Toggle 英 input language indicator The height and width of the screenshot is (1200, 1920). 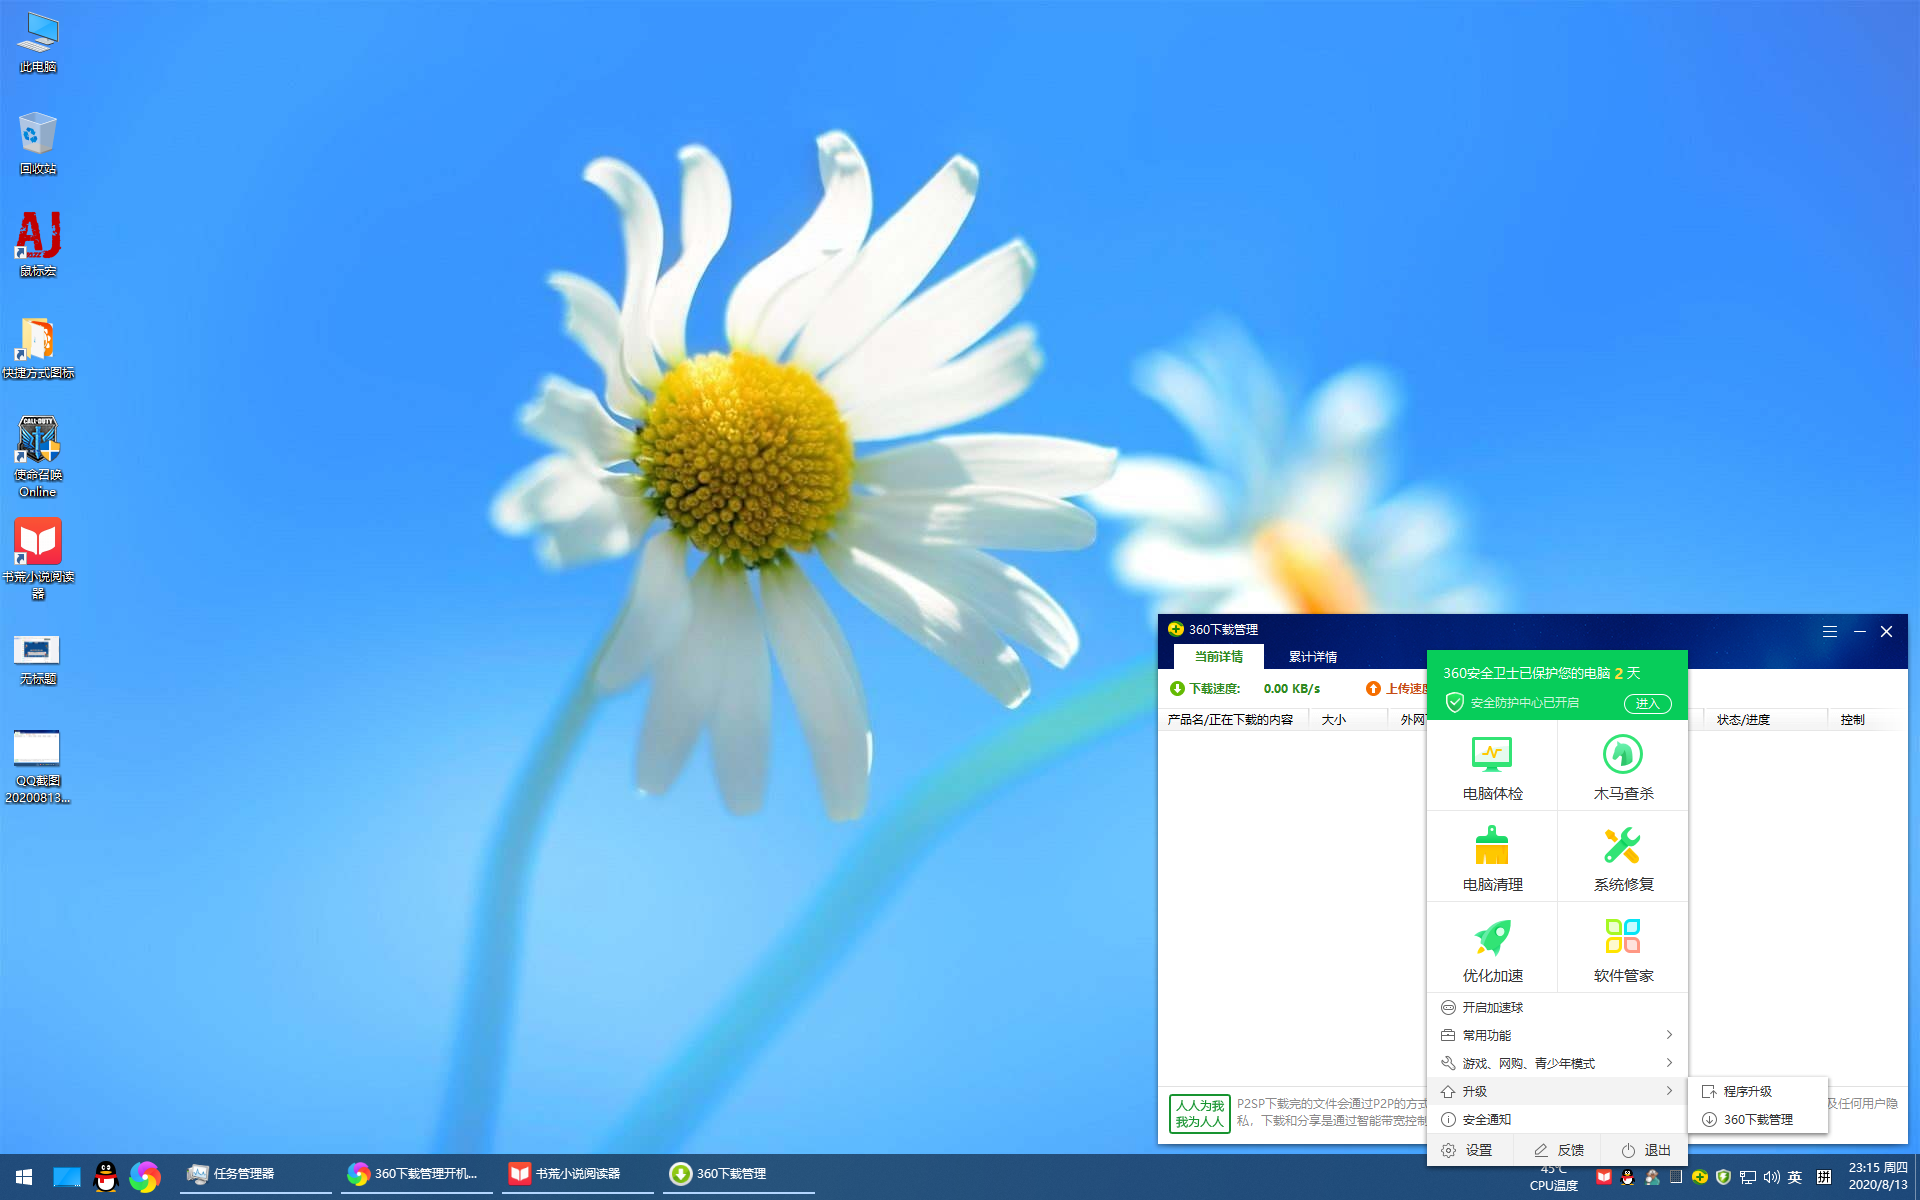[x=1795, y=1177]
